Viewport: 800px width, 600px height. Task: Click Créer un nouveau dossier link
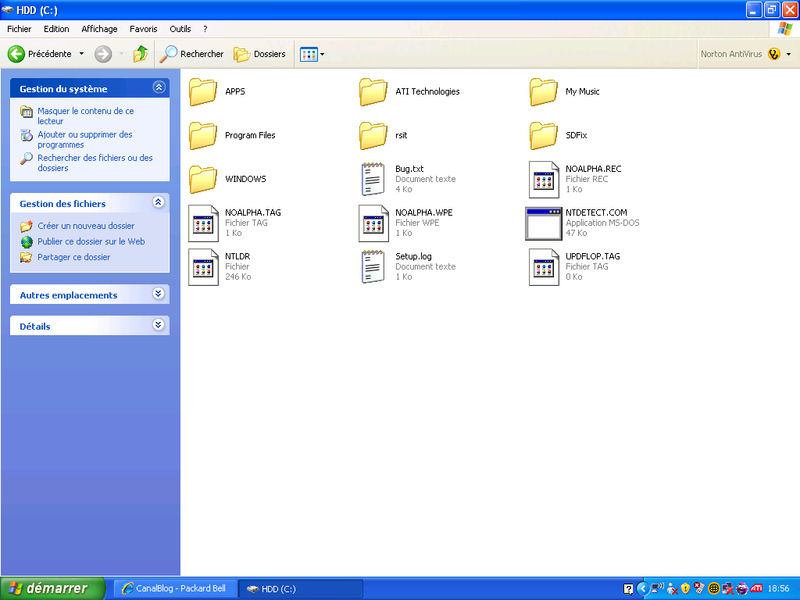point(85,226)
